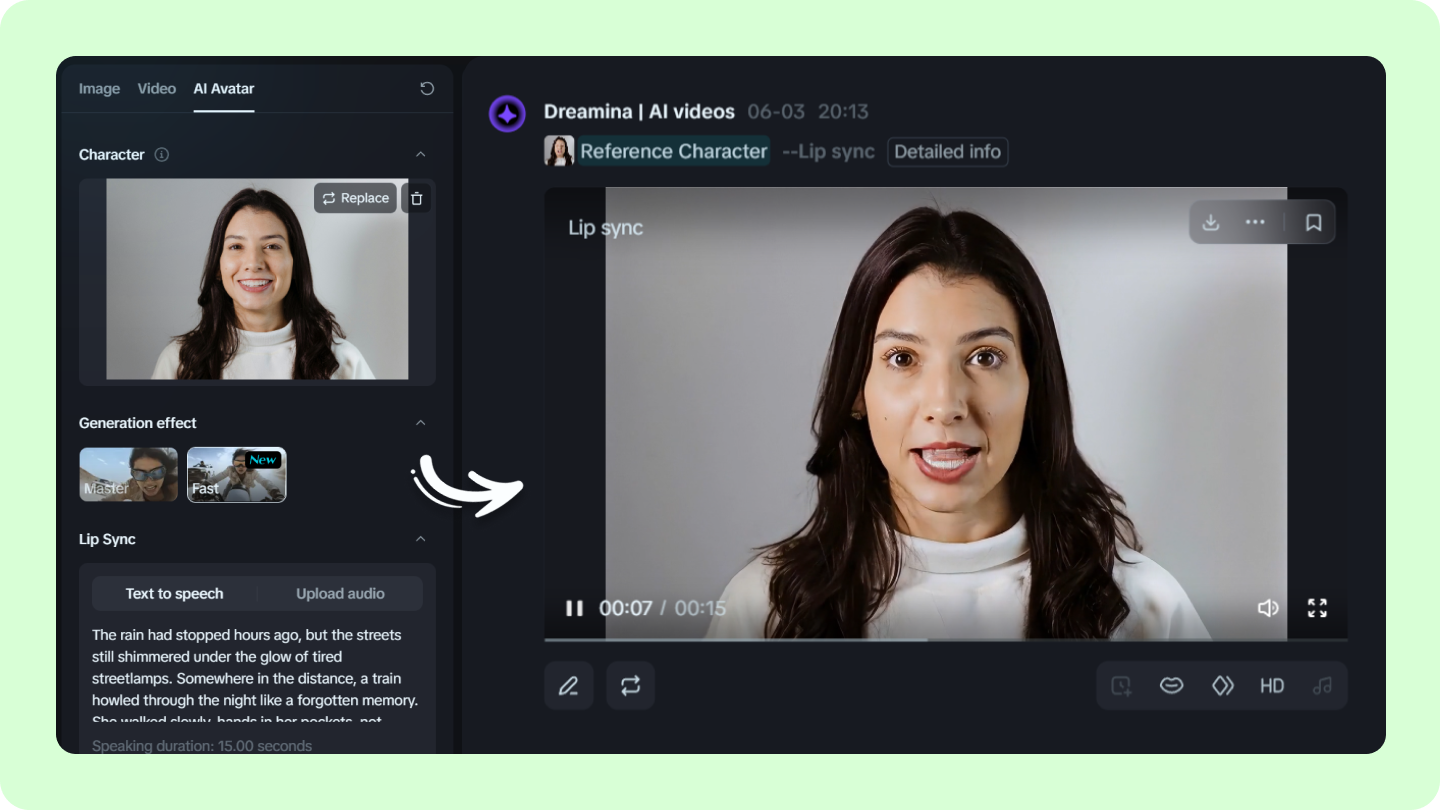
Task: Click the extend duration icon below the video
Action: [1121, 685]
